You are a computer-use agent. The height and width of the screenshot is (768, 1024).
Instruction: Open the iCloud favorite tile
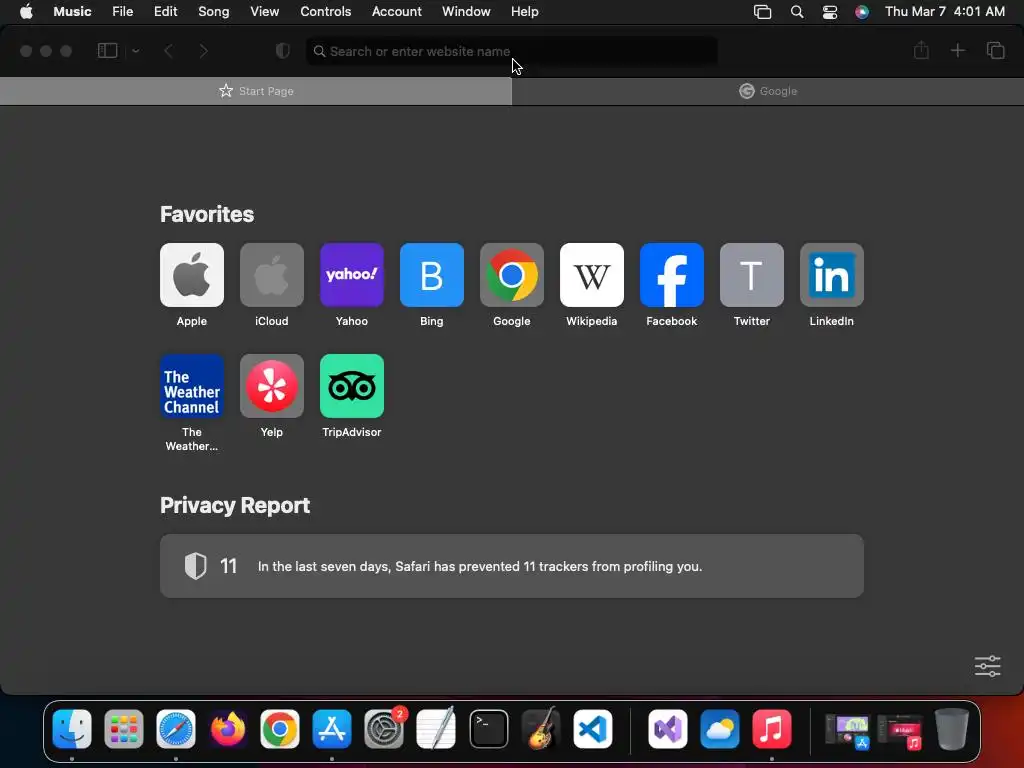272,275
